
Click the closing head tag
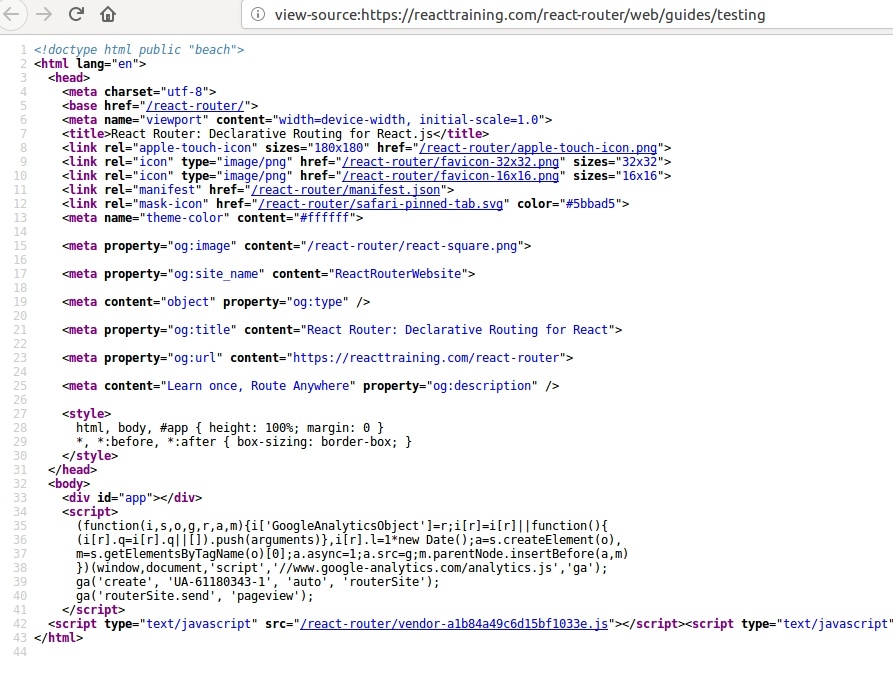[x=72, y=469]
